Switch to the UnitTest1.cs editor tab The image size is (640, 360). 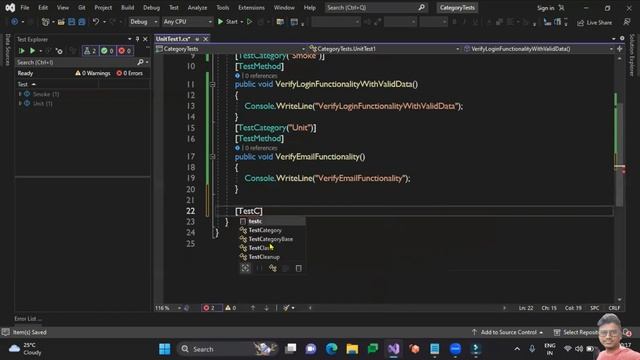pyautogui.click(x=173, y=39)
